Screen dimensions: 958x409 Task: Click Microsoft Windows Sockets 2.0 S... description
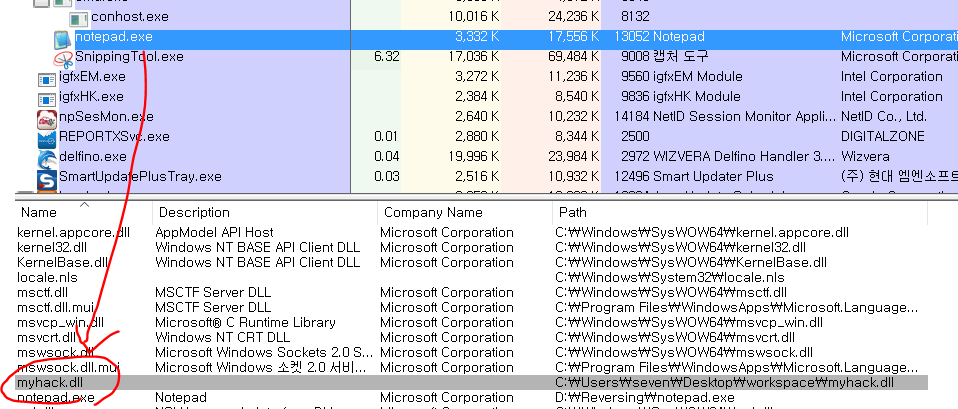264,353
